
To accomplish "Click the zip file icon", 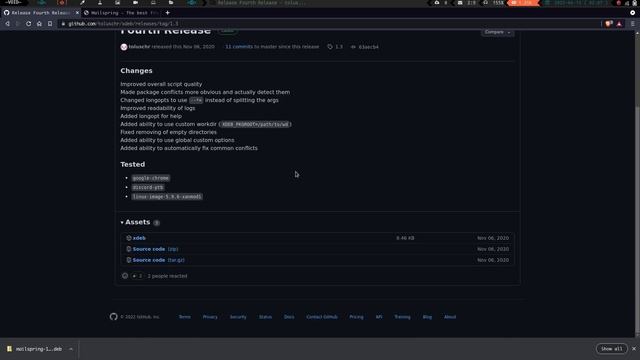I will click(x=129, y=249).
